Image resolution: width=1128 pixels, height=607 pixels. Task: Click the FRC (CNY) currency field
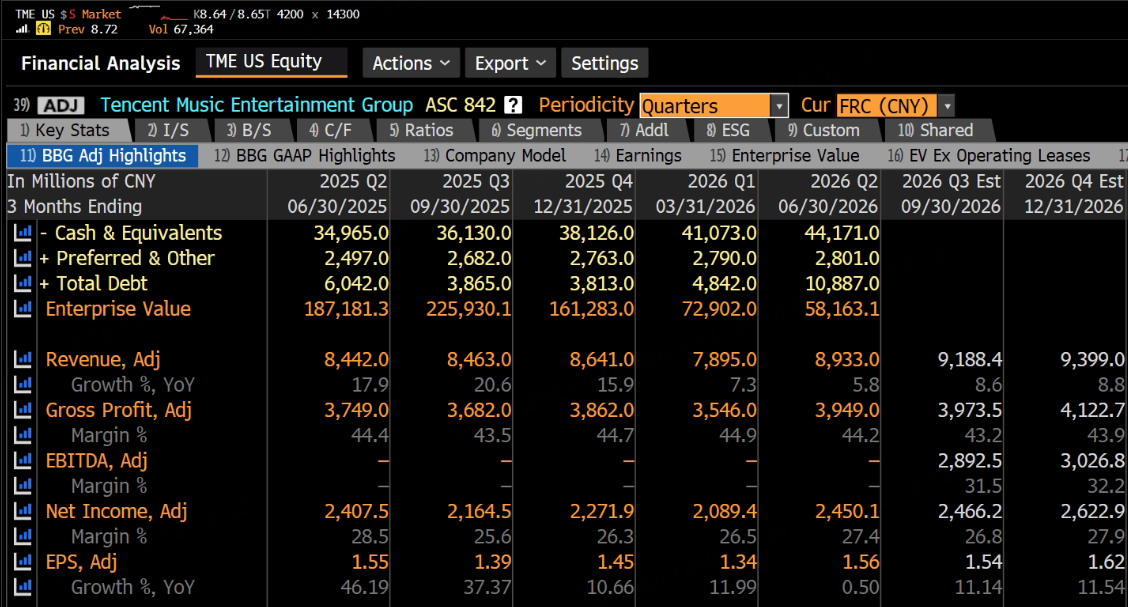[887, 106]
